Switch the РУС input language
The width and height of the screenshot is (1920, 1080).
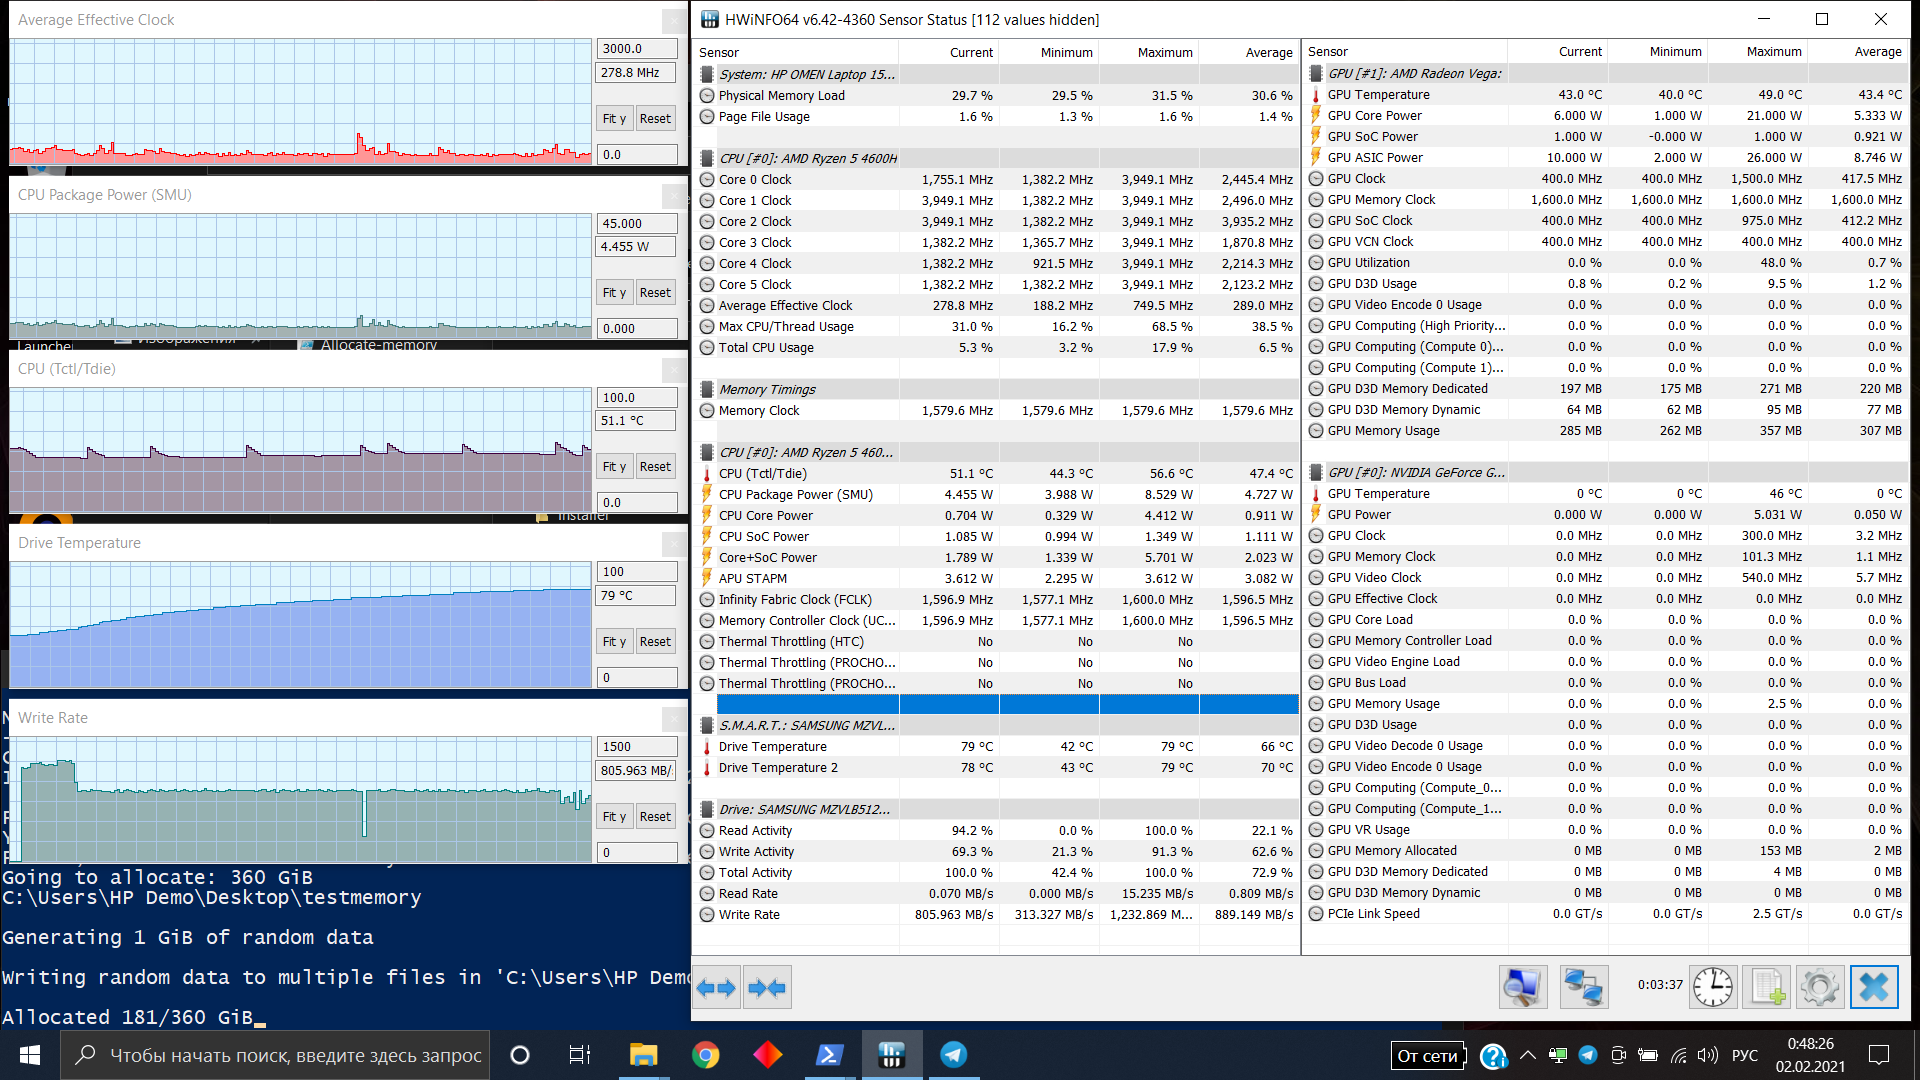[1745, 1055]
